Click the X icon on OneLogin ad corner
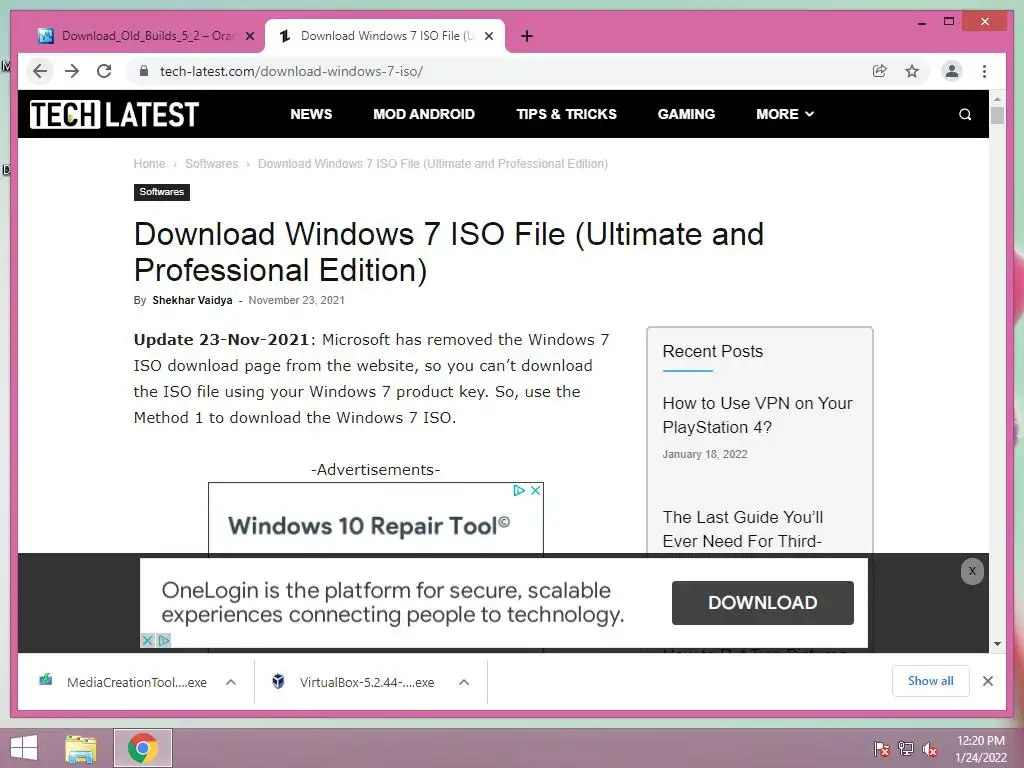Screen dimensions: 1024x768 [148, 640]
